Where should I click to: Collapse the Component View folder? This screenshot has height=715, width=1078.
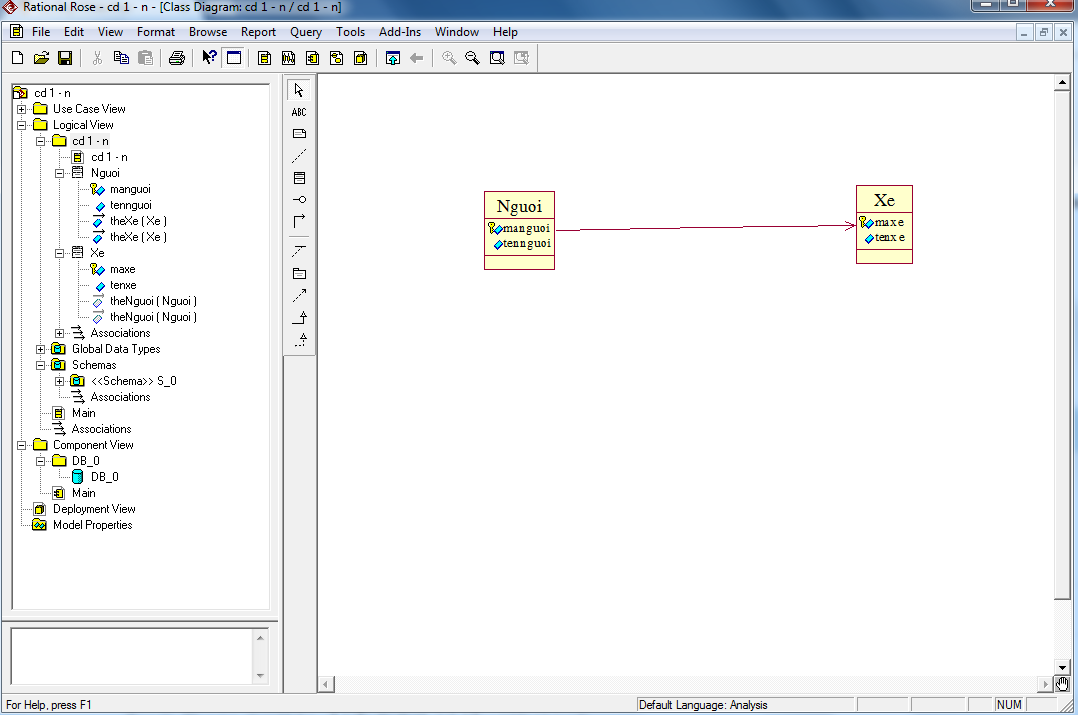tap(22, 445)
